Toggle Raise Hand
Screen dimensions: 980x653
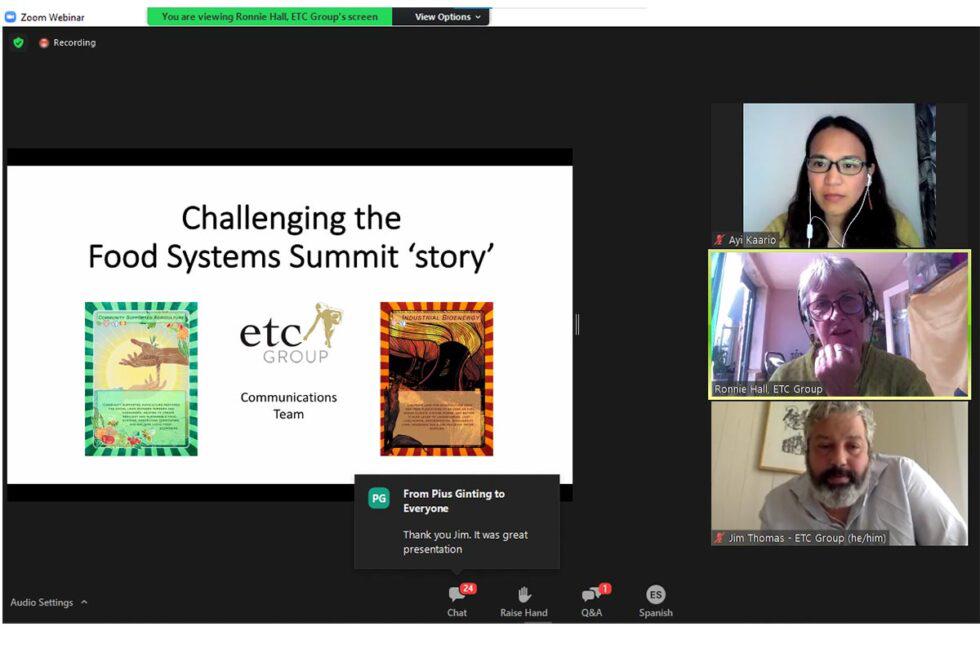coord(523,601)
